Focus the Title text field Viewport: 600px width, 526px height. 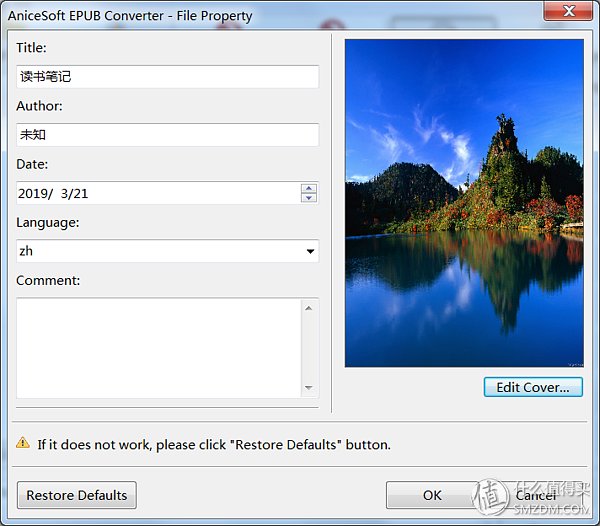point(167,77)
